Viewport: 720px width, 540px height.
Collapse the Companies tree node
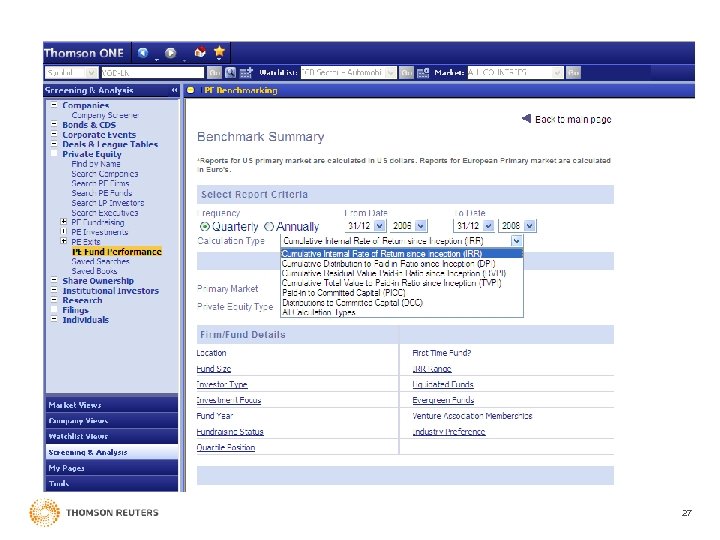tap(54, 105)
